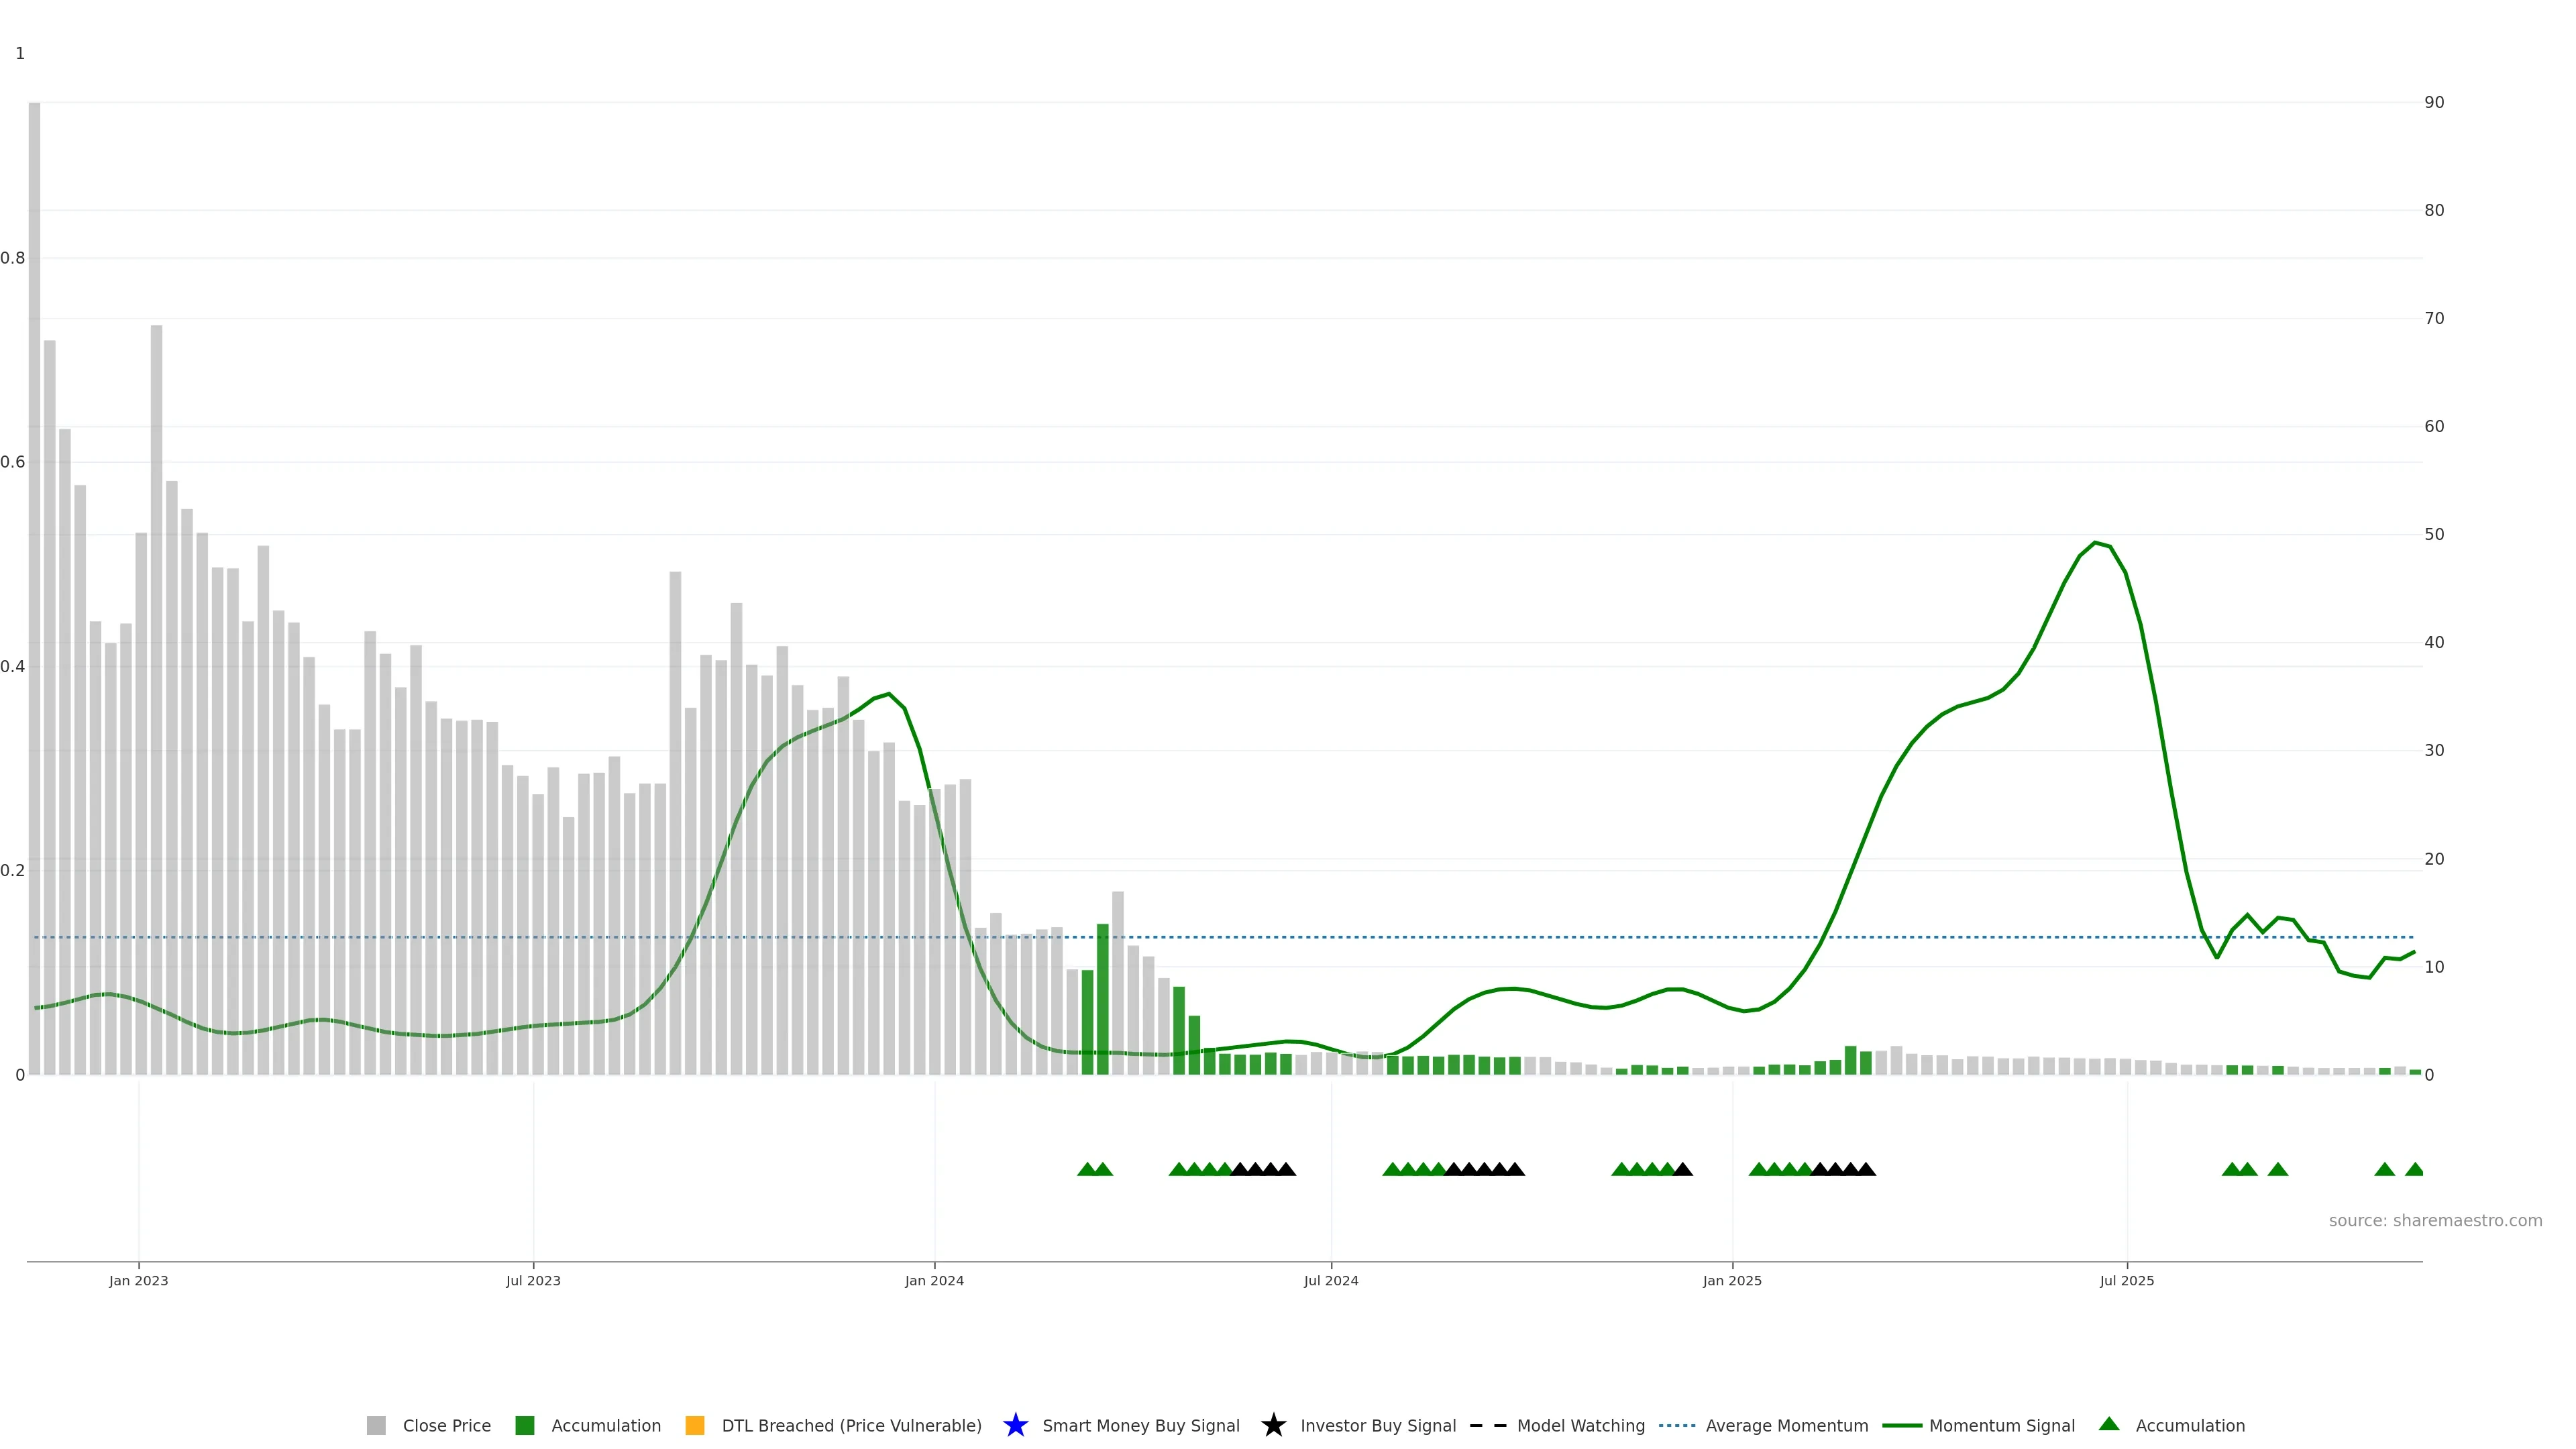Click the Jan 2024 axis label
Image resolution: width=2576 pixels, height=1449 pixels.
934,1281
